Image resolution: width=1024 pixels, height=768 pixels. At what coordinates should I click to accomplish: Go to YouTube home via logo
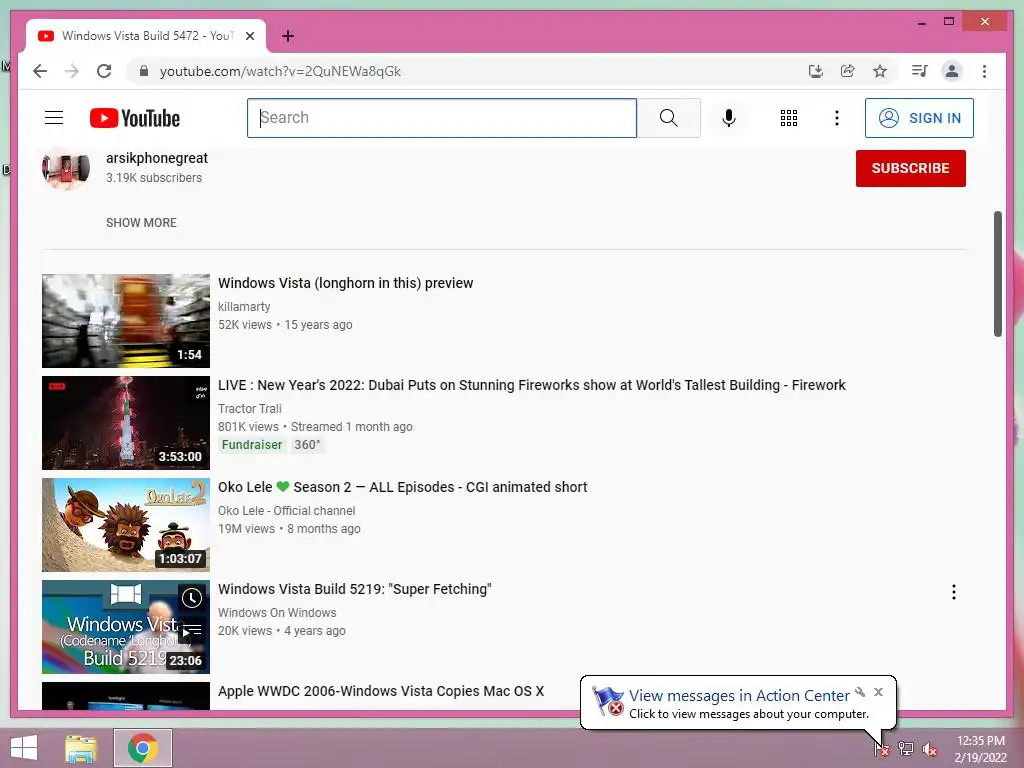pyautogui.click(x=135, y=118)
